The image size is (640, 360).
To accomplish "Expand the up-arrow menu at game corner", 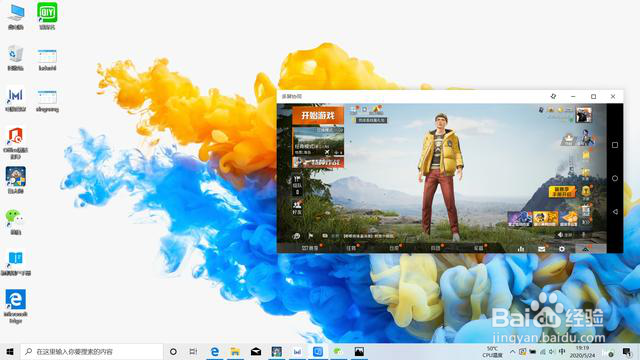I will pos(585,249).
